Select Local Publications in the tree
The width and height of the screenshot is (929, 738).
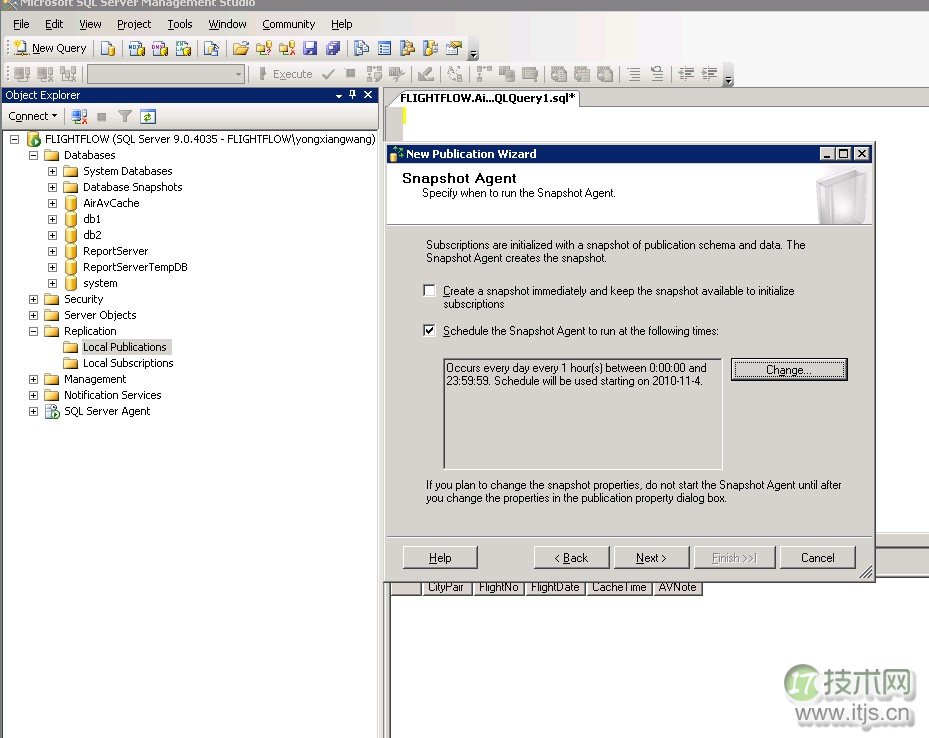124,347
